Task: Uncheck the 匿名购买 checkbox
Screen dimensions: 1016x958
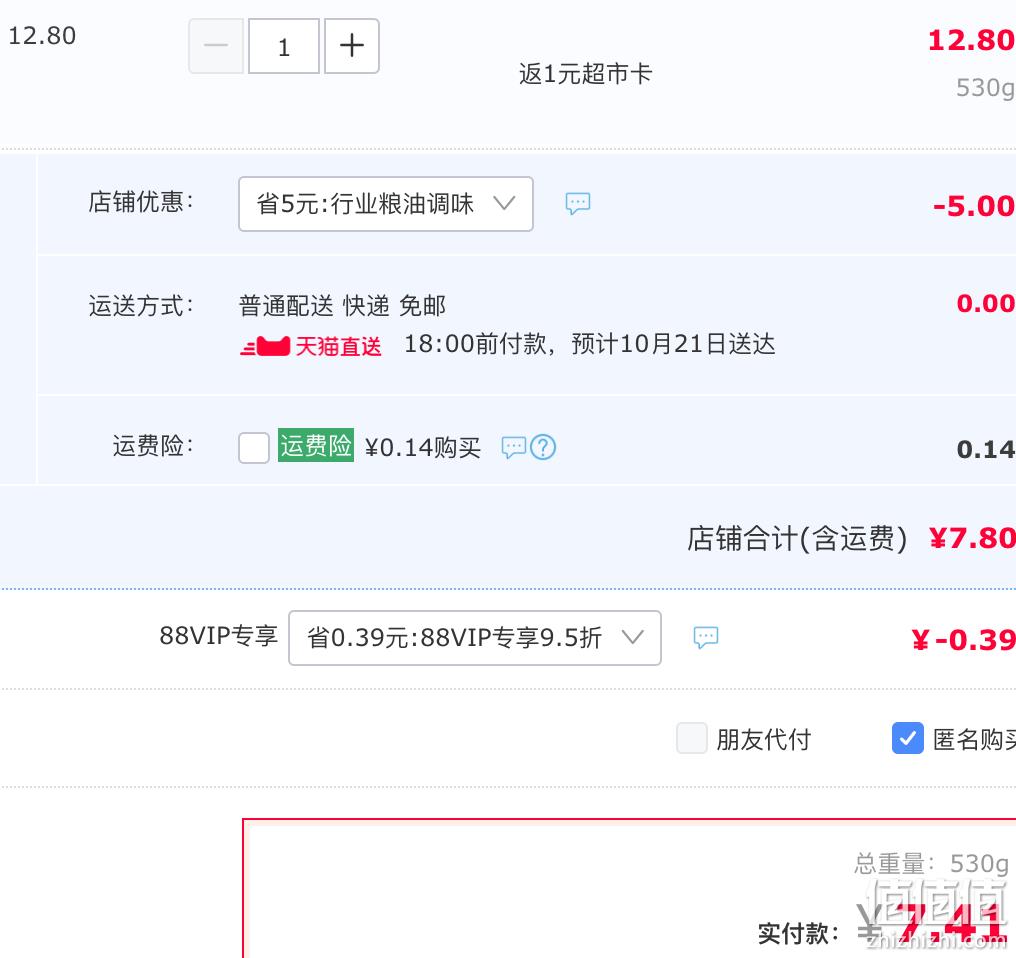Action: click(908, 738)
